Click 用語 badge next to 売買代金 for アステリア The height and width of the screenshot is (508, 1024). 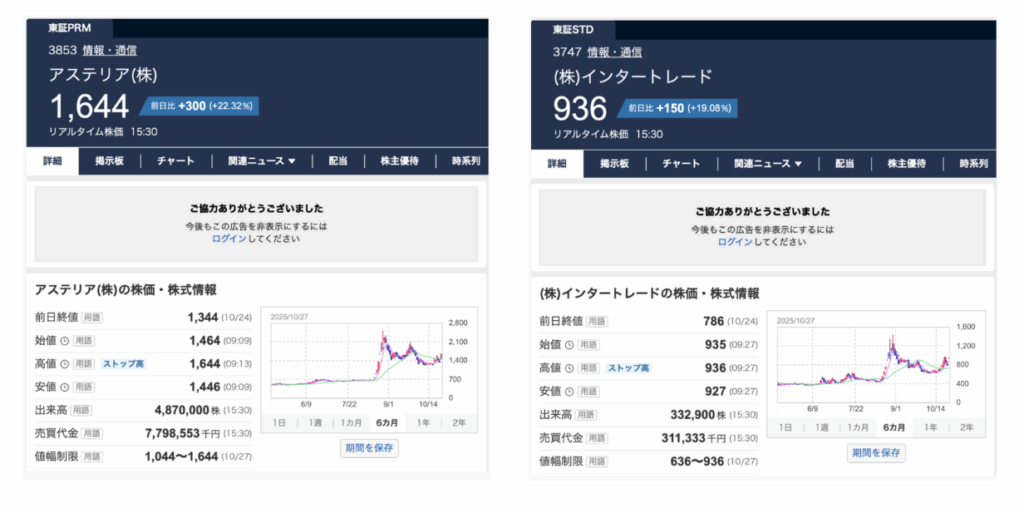(92, 433)
